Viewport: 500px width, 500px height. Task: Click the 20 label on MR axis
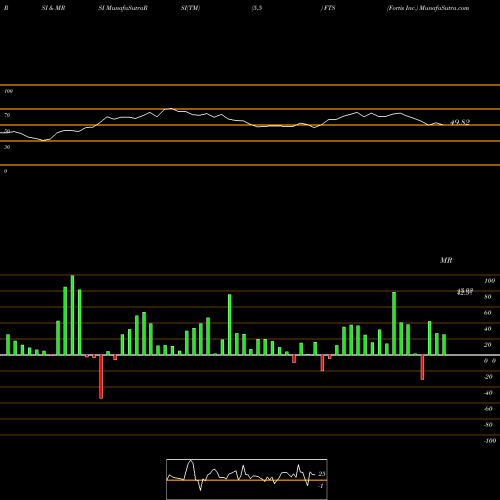(487, 345)
